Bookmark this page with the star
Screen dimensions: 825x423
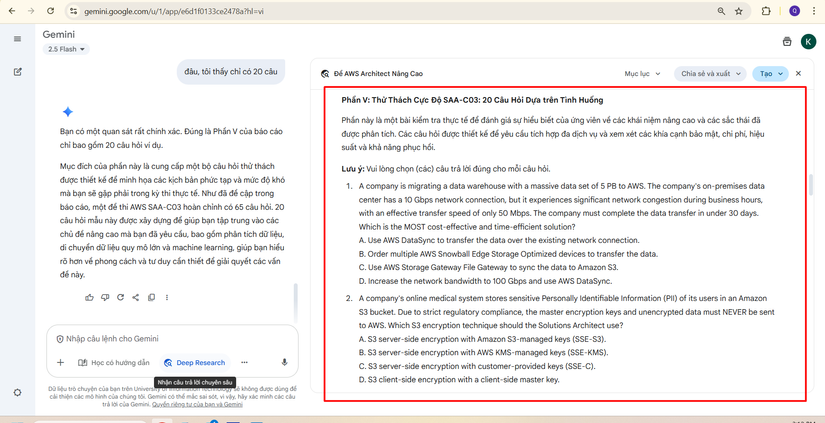coord(739,11)
